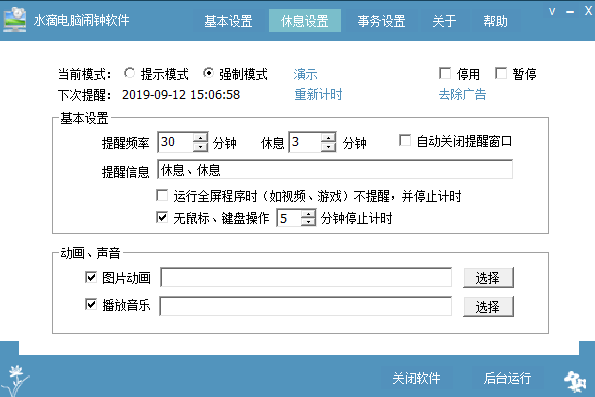Click the 后台运行 button
The height and width of the screenshot is (397, 595).
[x=508, y=378]
